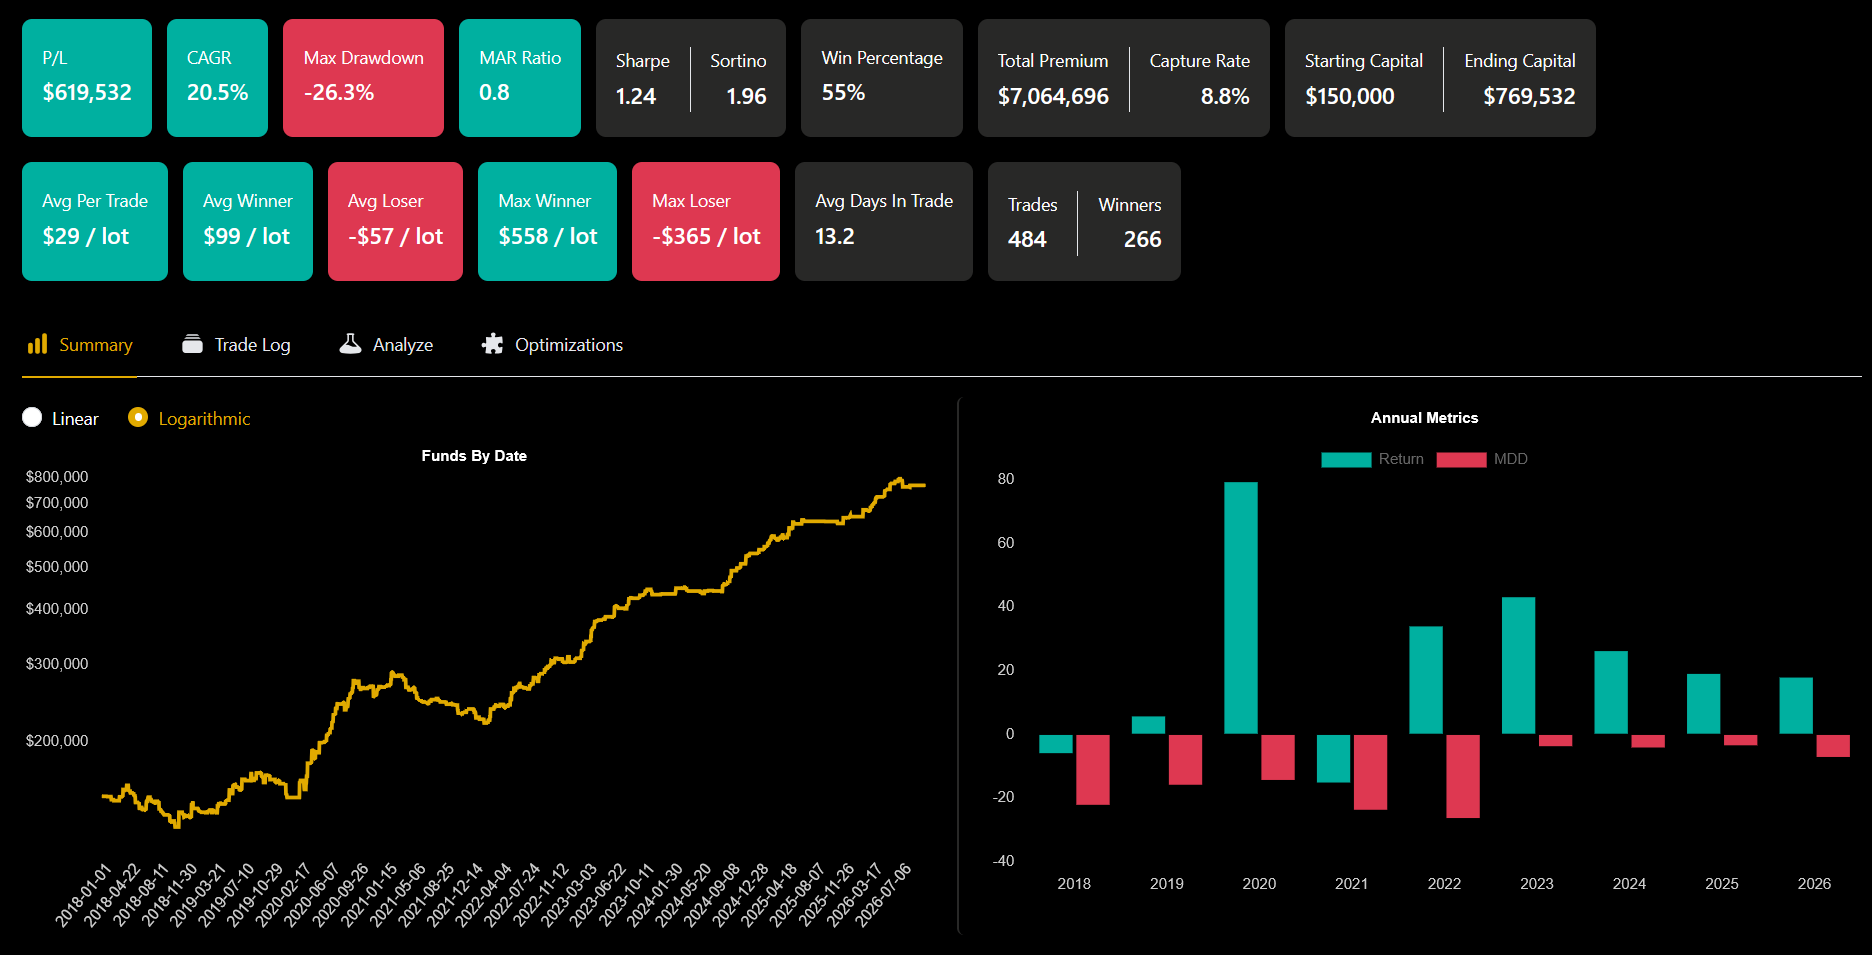
Task: Click the 2023 Return bar
Action: point(1518,665)
